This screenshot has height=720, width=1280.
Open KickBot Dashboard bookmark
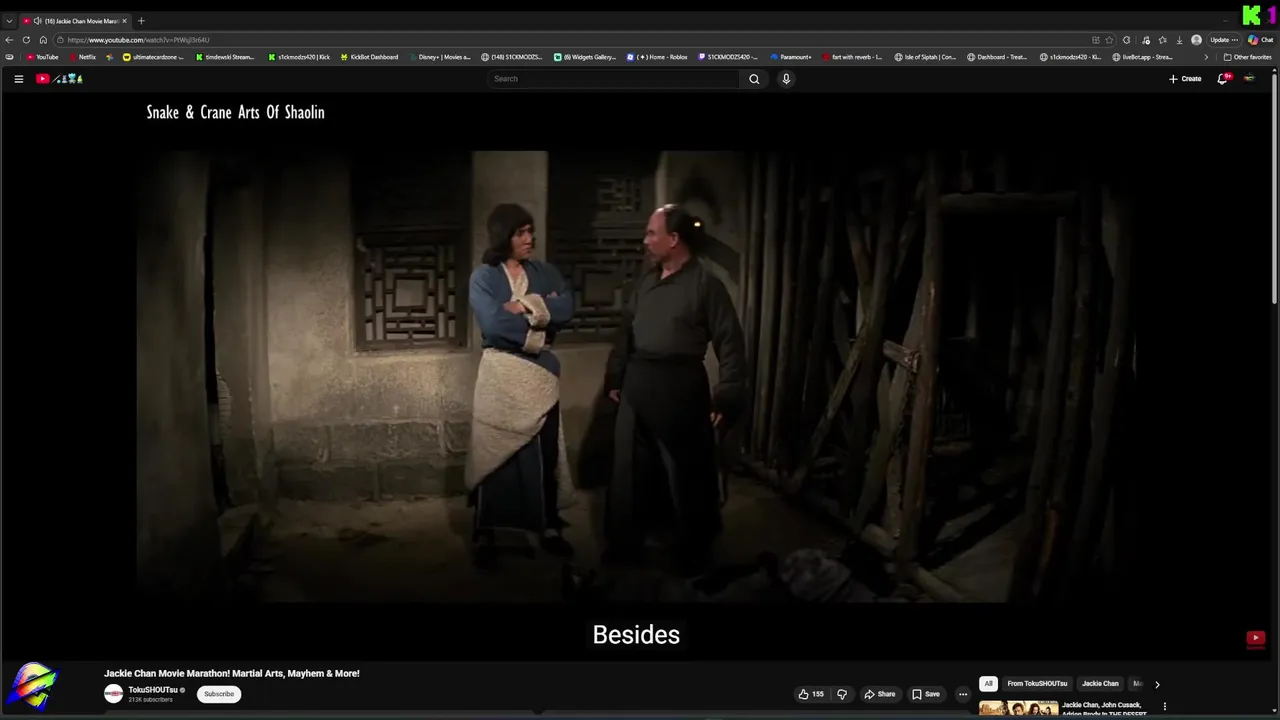[x=369, y=57]
